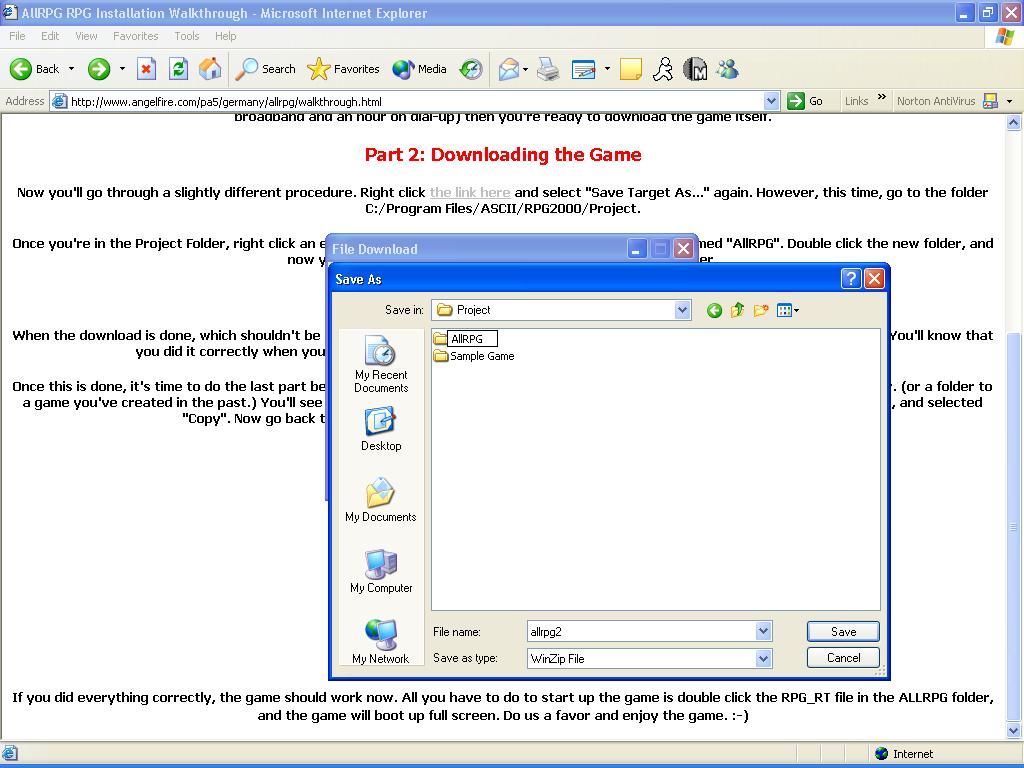Go to the Home page icon
The width and height of the screenshot is (1024, 768).
click(x=210, y=69)
